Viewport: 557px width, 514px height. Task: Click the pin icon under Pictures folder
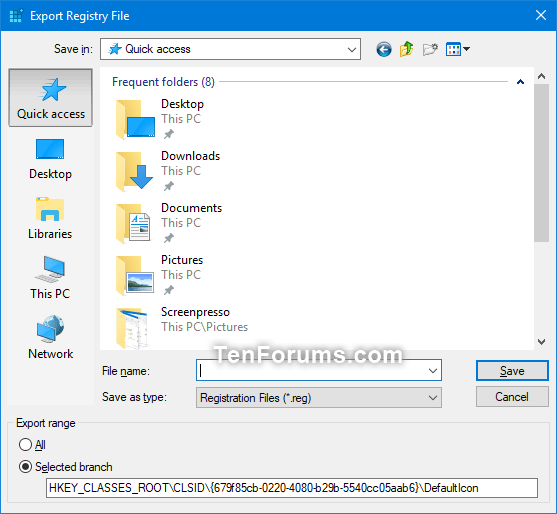(169, 290)
